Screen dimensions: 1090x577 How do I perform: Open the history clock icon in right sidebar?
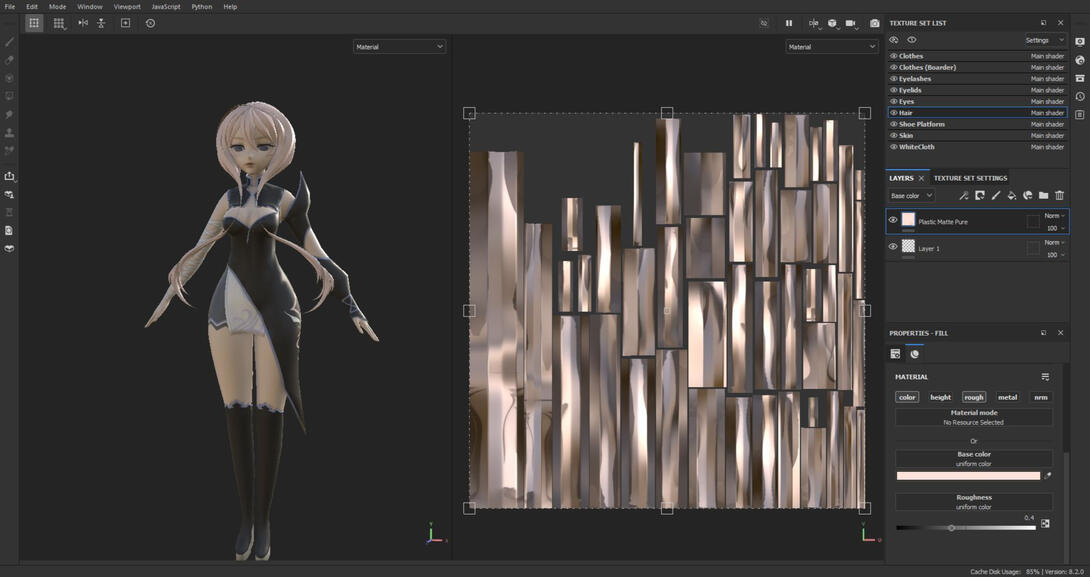coord(1080,96)
